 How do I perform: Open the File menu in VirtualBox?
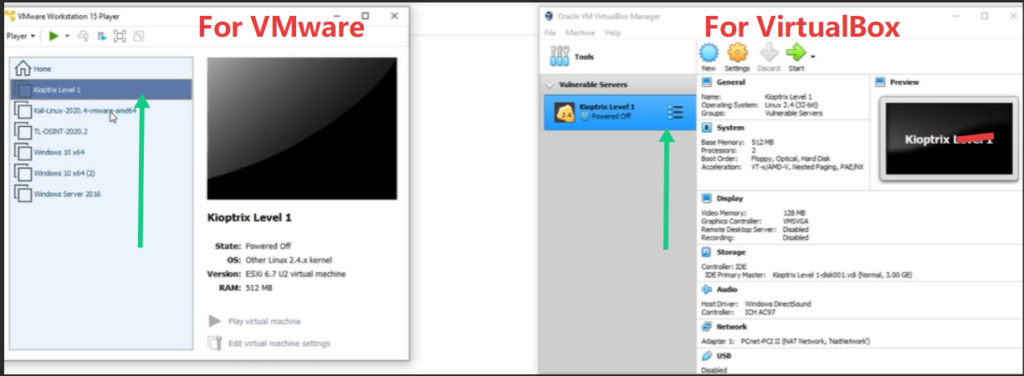550,33
